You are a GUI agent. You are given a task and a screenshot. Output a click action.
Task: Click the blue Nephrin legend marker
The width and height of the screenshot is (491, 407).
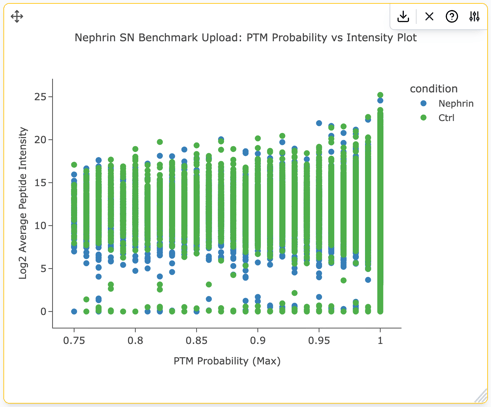[423, 103]
